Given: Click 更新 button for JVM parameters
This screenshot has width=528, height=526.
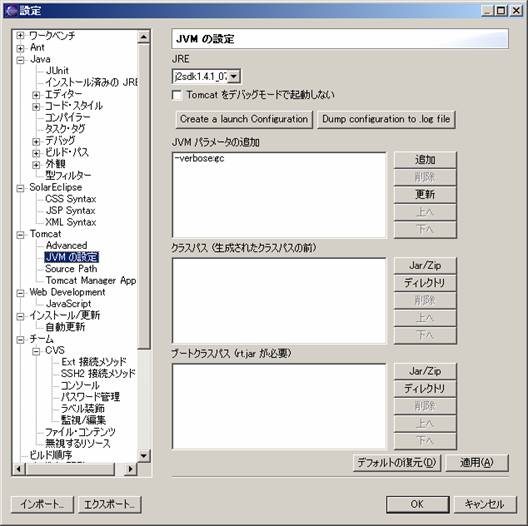Looking at the screenshot, I should point(425,194).
